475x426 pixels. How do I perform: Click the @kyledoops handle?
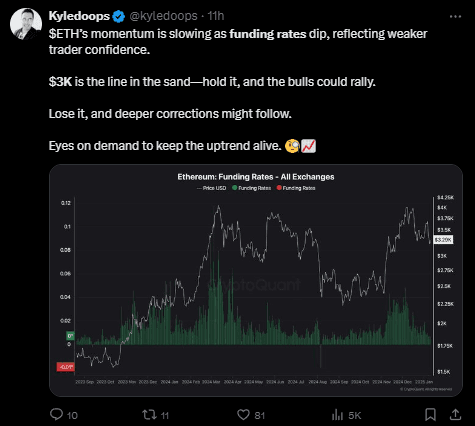pyautogui.click(x=163, y=16)
